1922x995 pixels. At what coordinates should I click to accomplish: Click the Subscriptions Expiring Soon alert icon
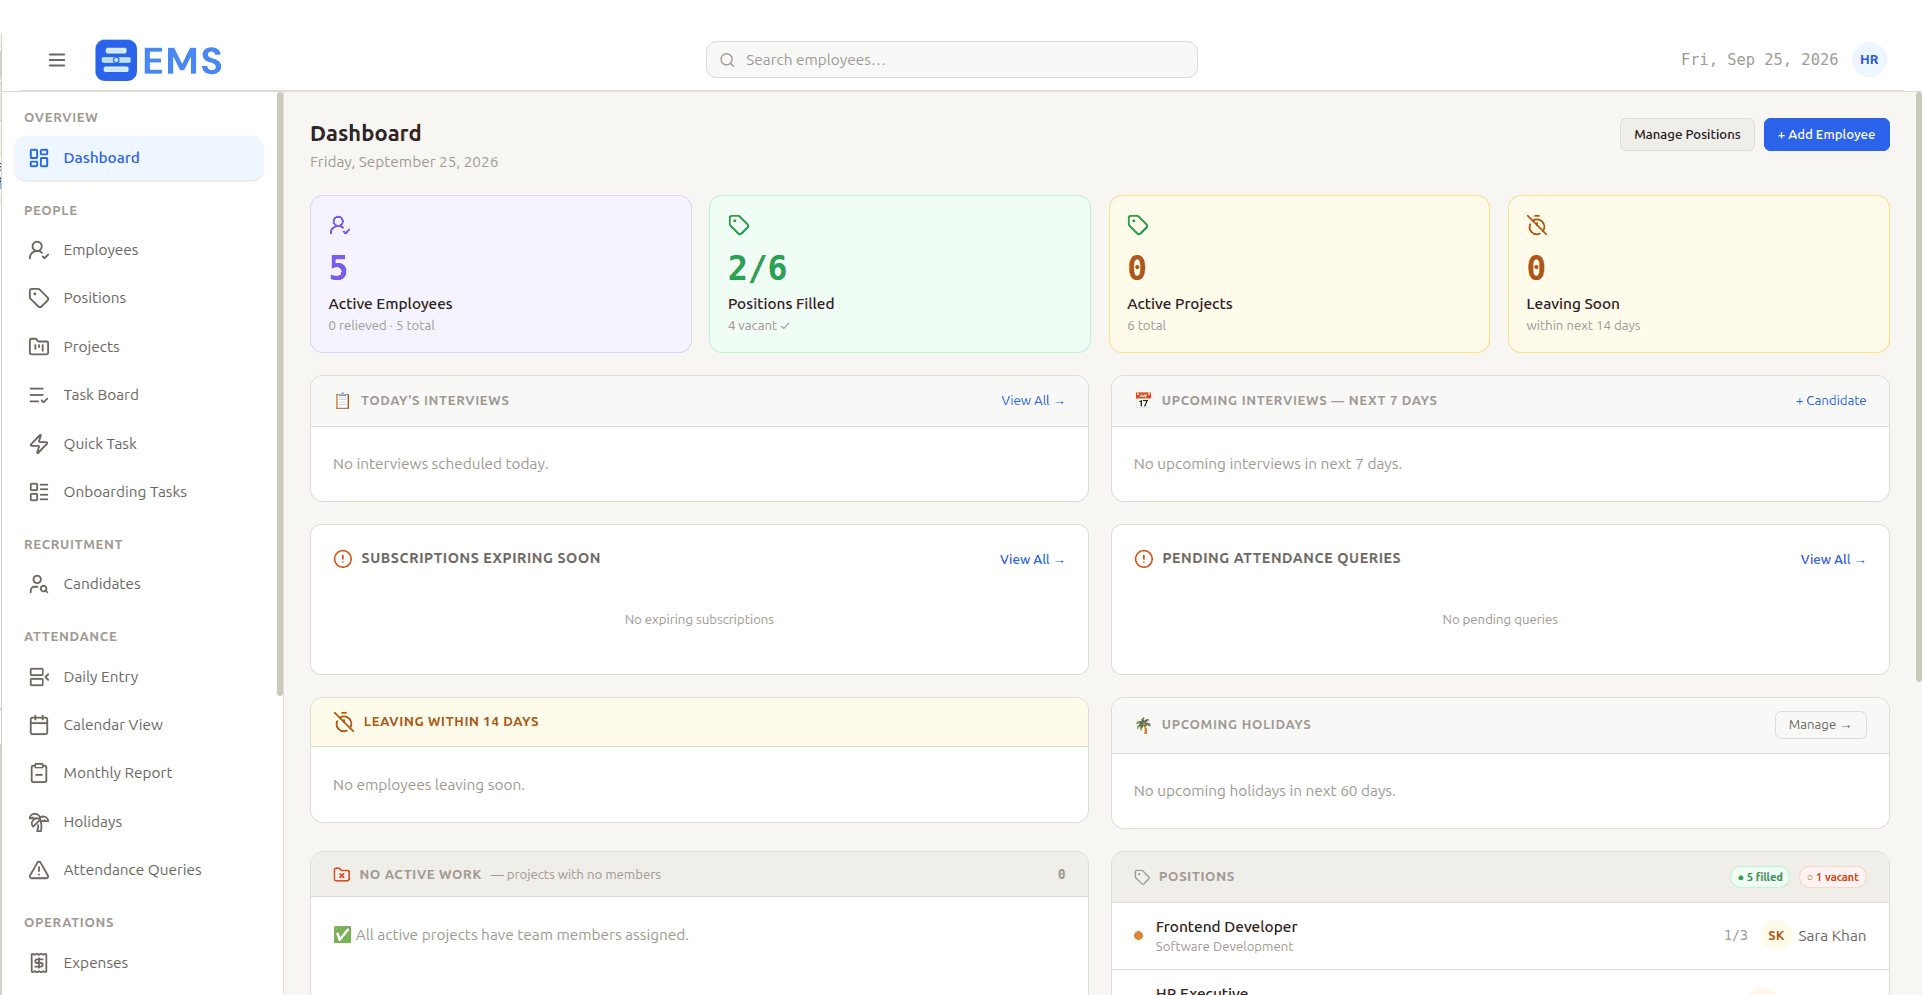click(x=343, y=559)
